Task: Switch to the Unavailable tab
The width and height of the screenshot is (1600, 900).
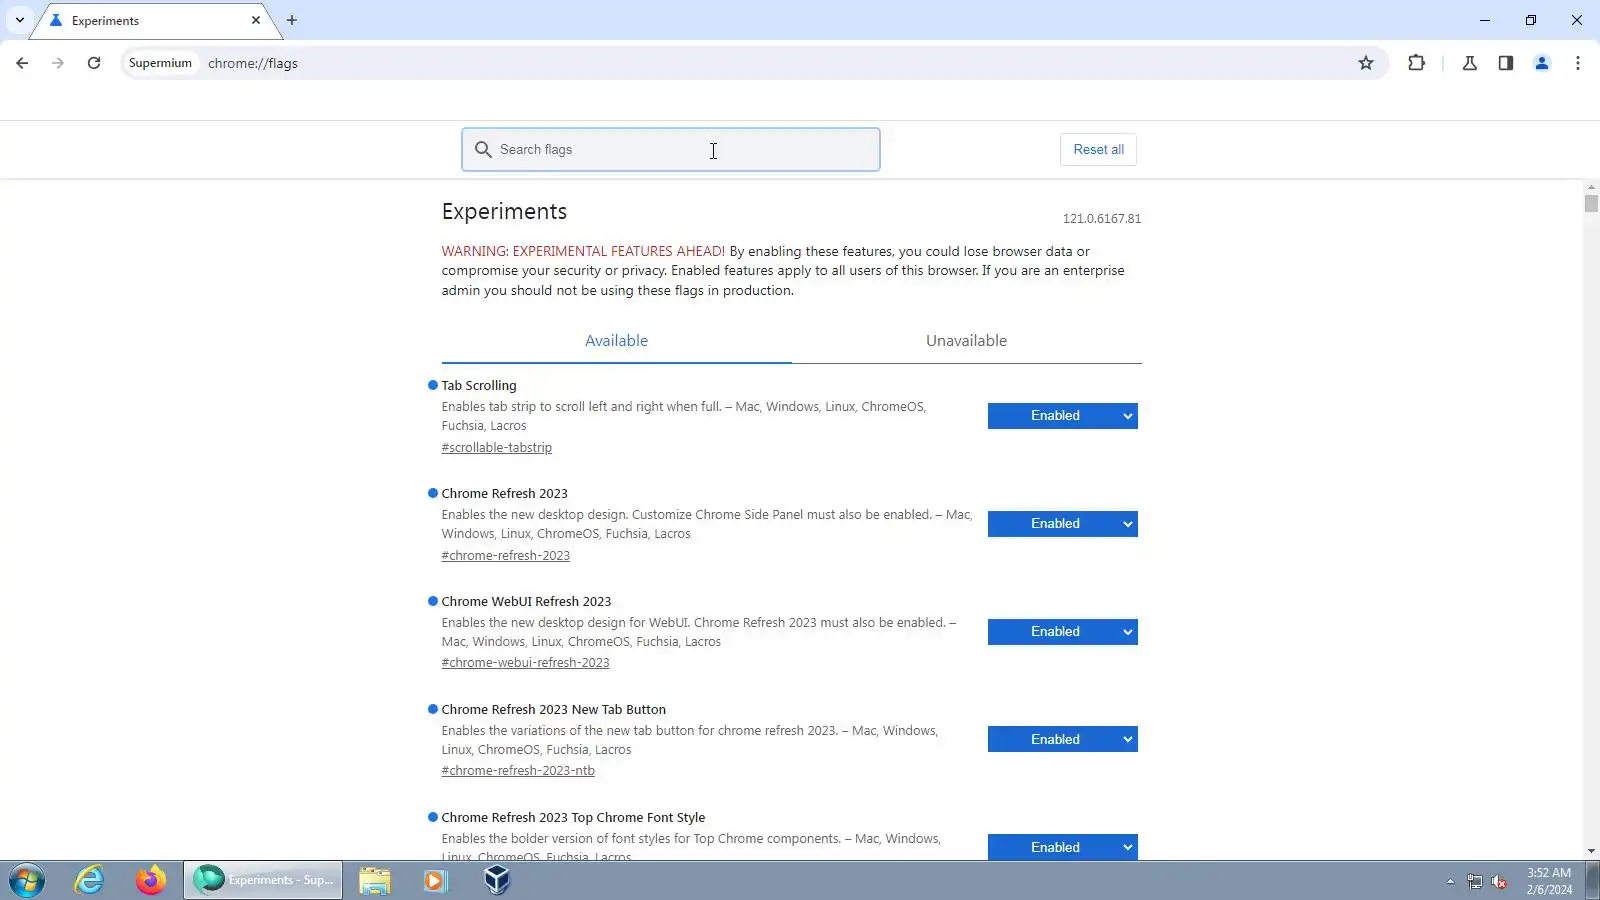Action: (966, 341)
